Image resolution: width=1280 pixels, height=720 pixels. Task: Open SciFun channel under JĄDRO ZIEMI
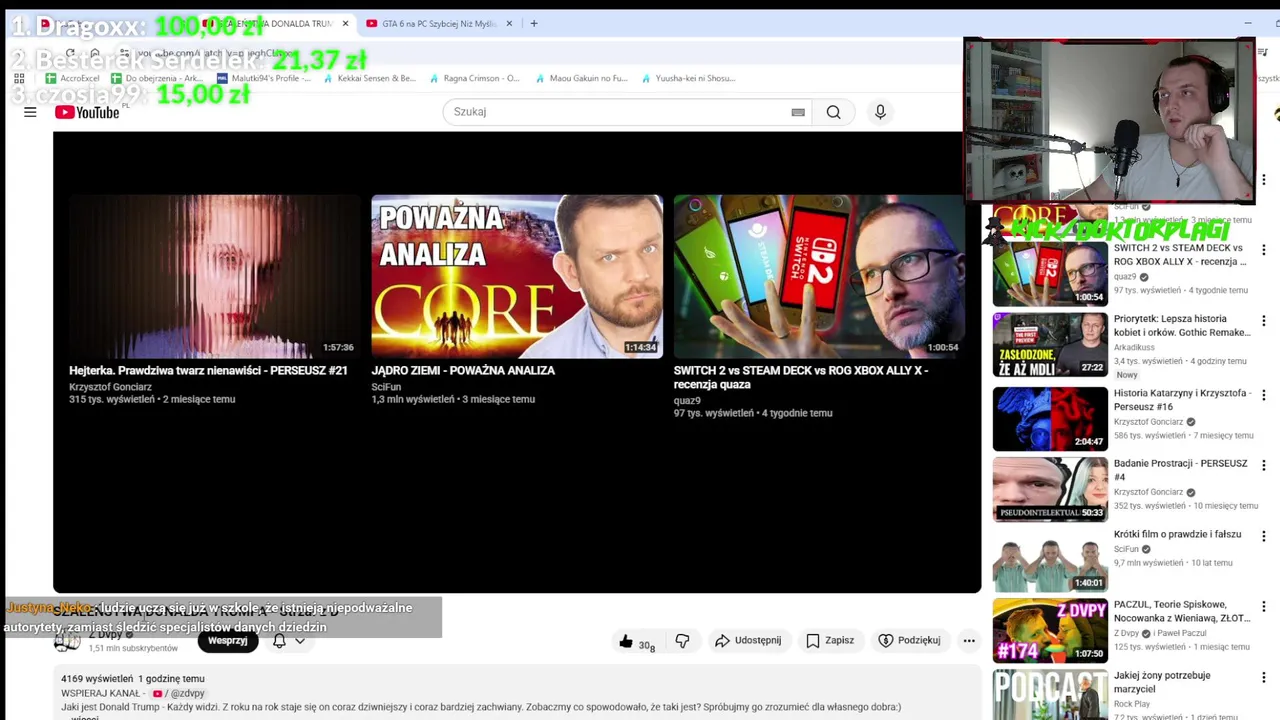click(386, 386)
